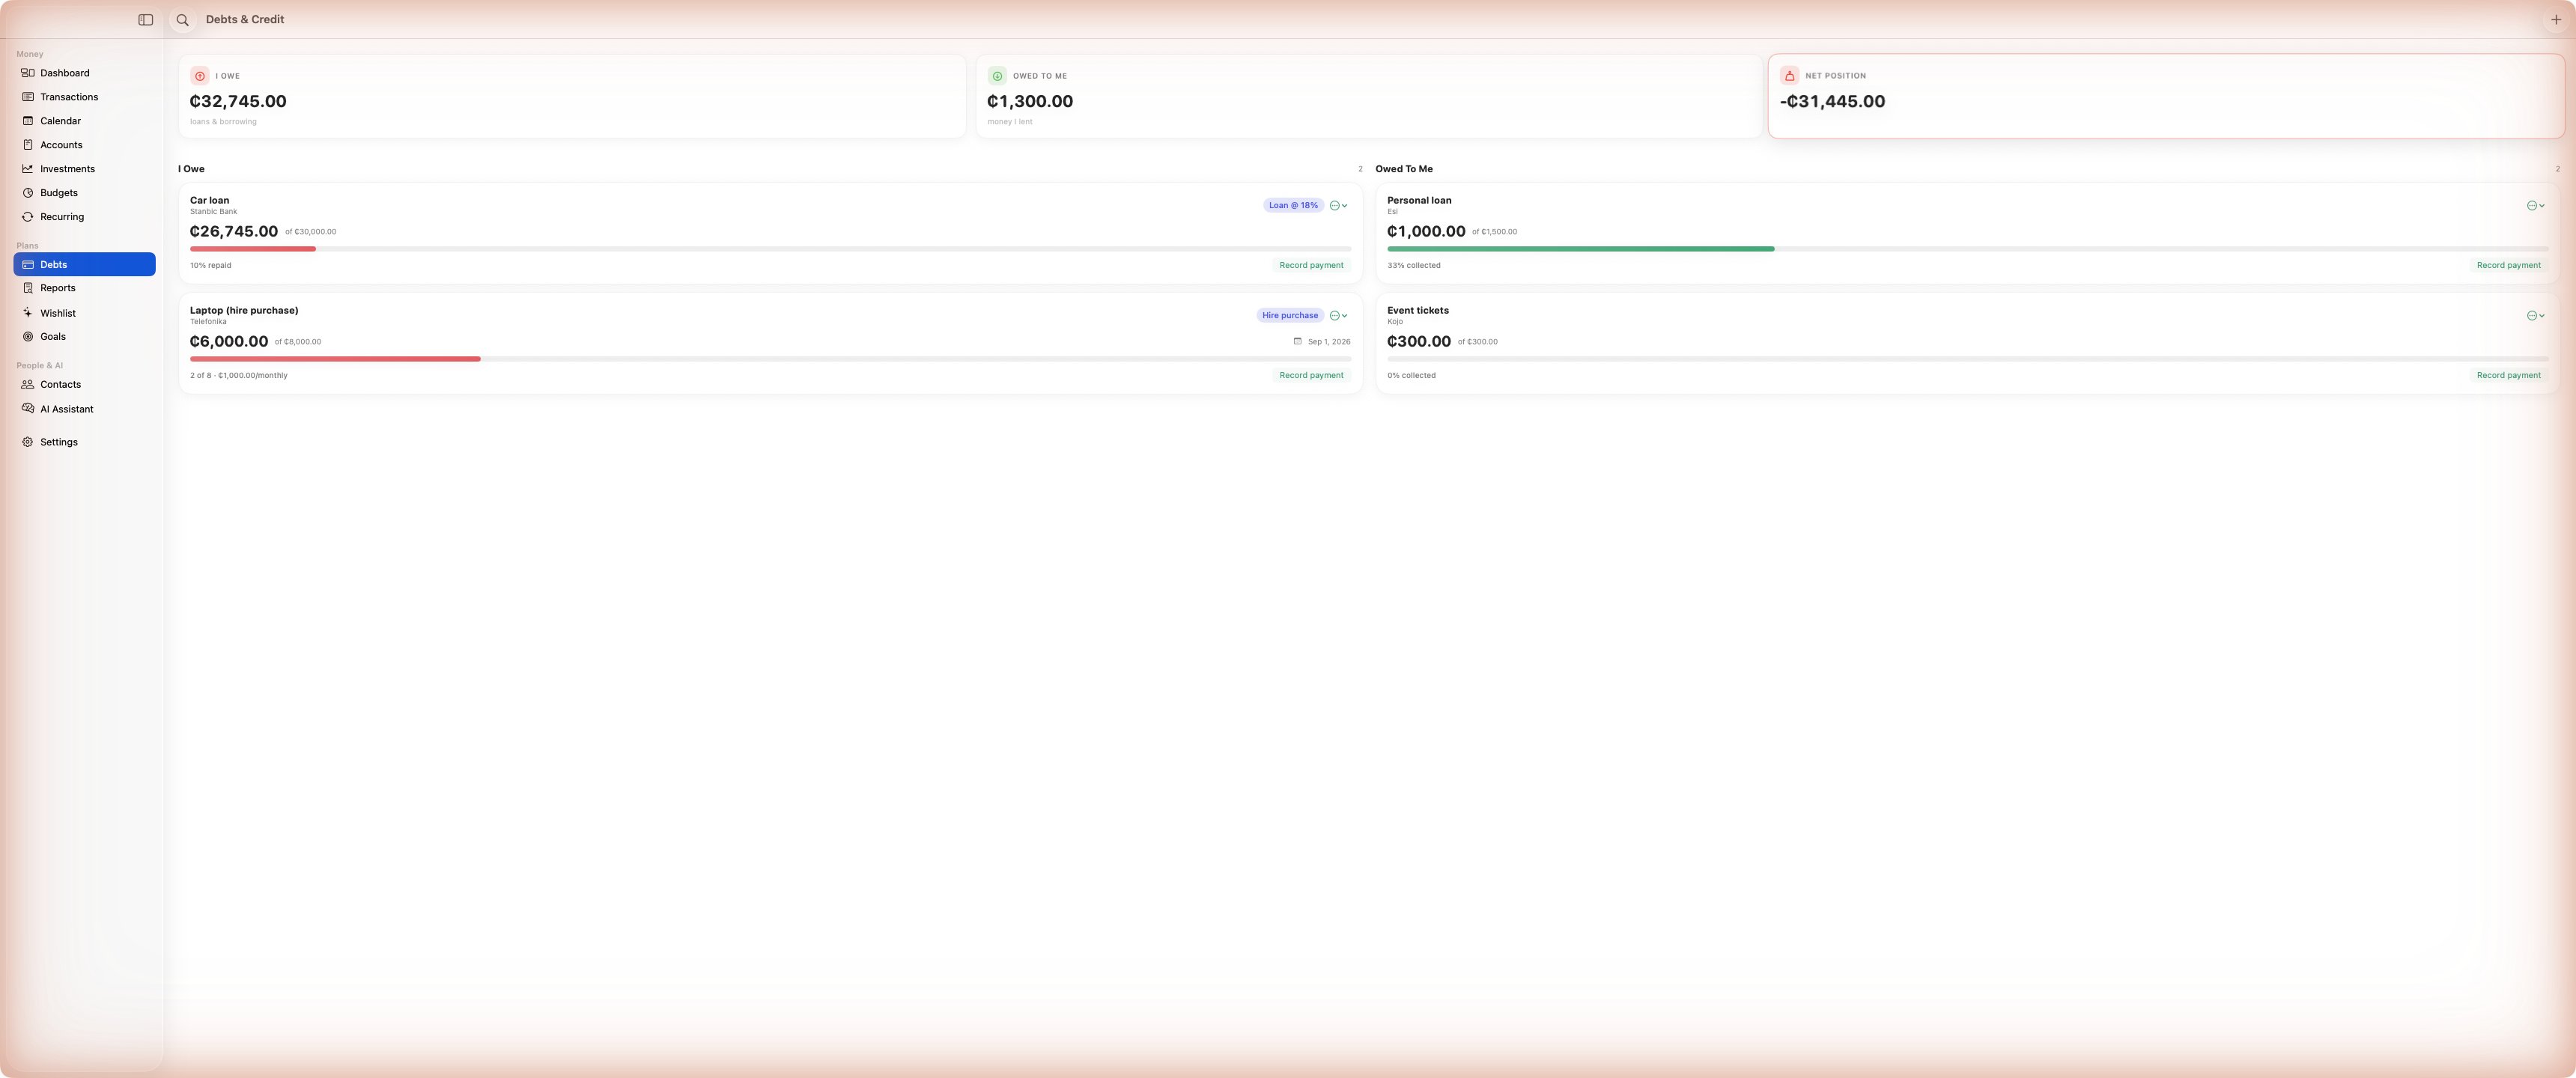Screen dimensions: 2576x1078
Task: Click the ₵6,000.00 Laptop balance
Action: pos(229,342)
